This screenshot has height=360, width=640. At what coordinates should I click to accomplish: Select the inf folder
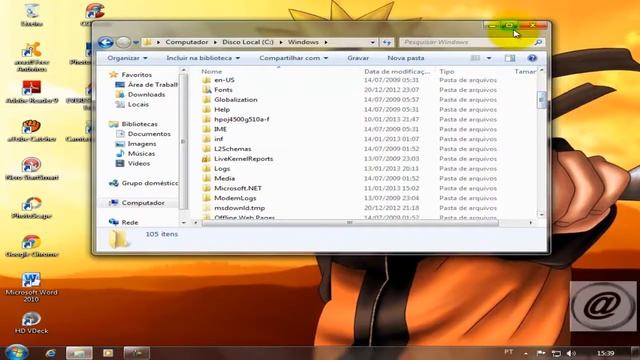(219, 139)
